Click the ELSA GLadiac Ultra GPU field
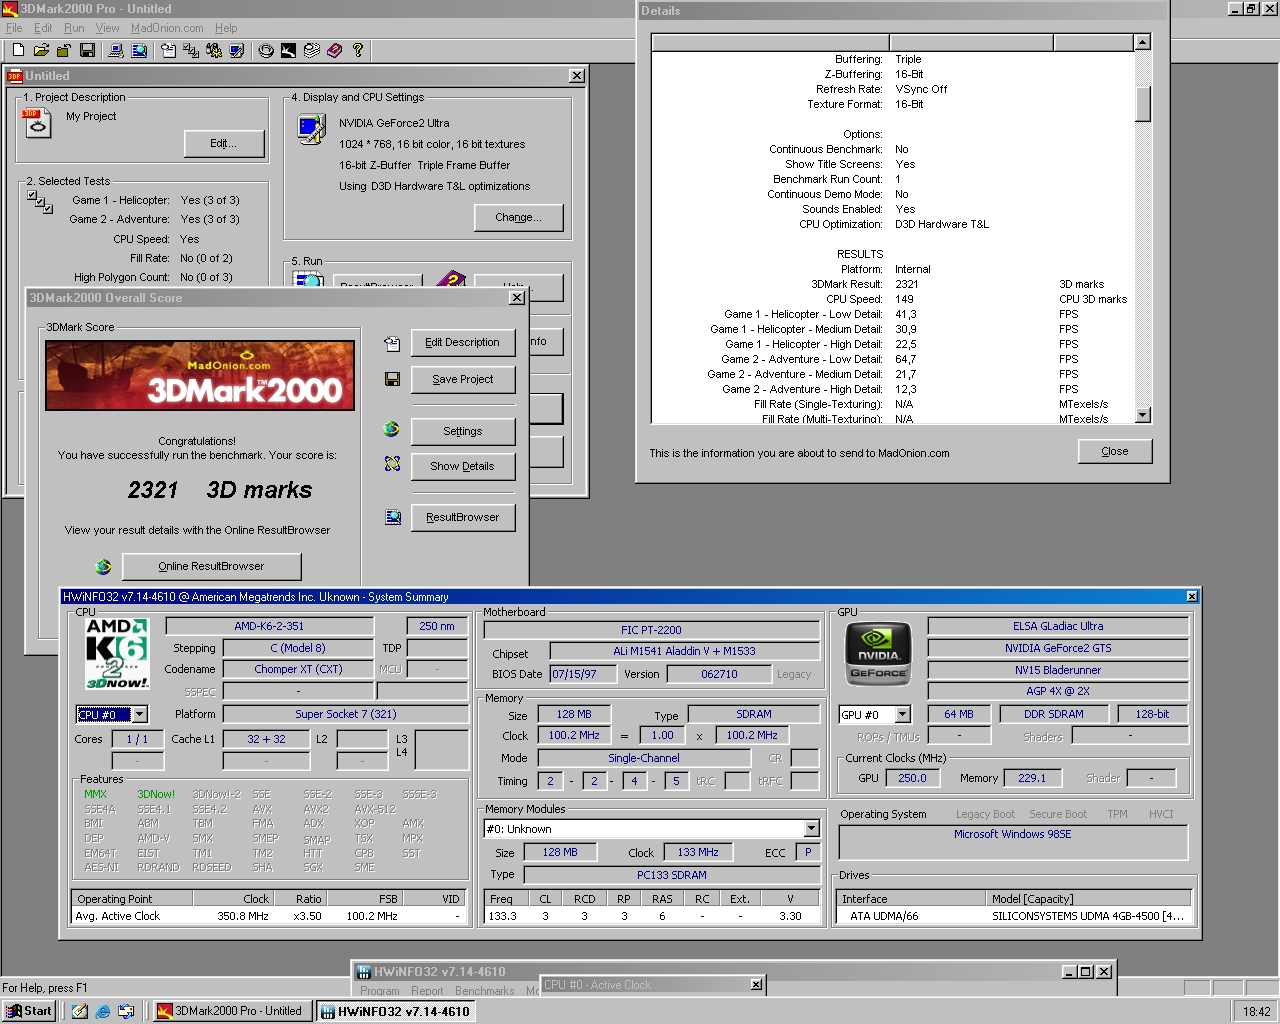 tap(1058, 626)
